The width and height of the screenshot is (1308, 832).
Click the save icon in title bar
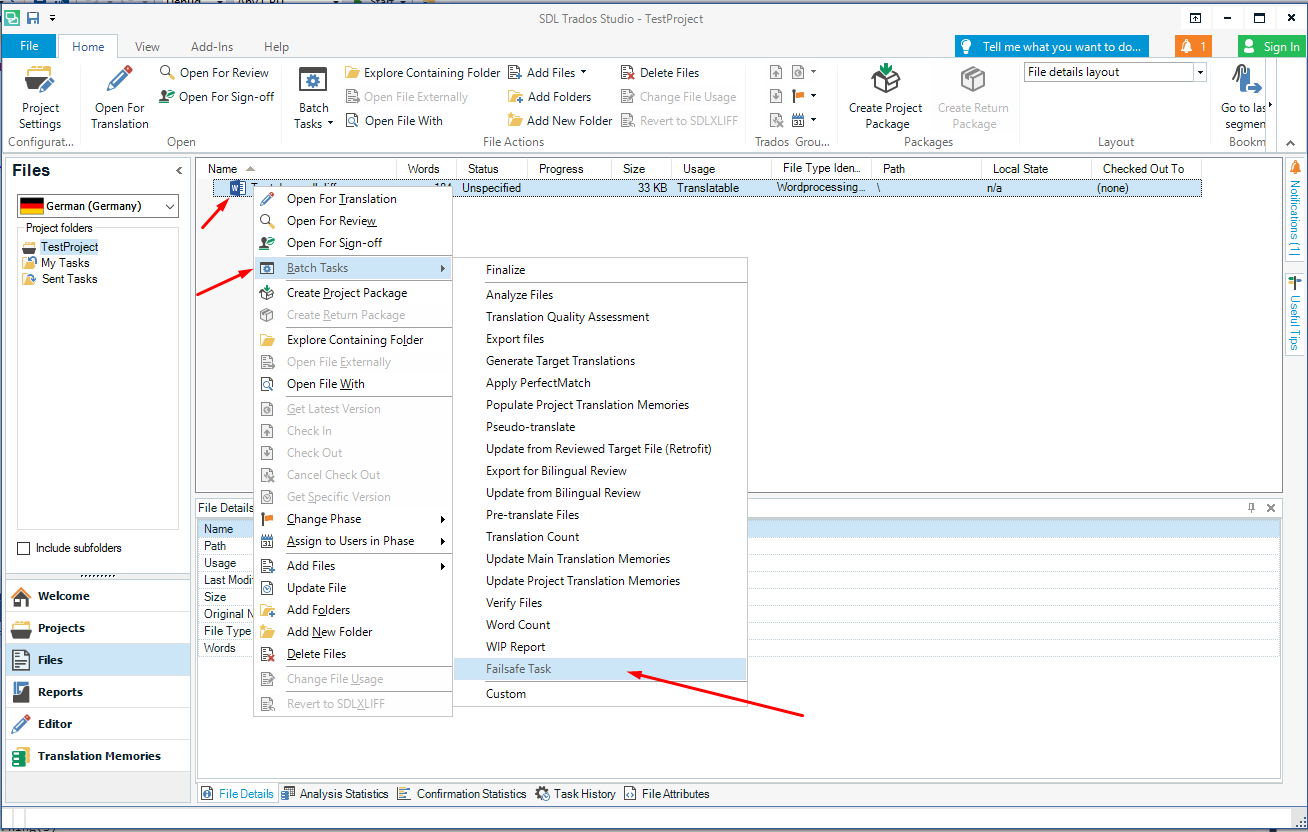point(33,18)
